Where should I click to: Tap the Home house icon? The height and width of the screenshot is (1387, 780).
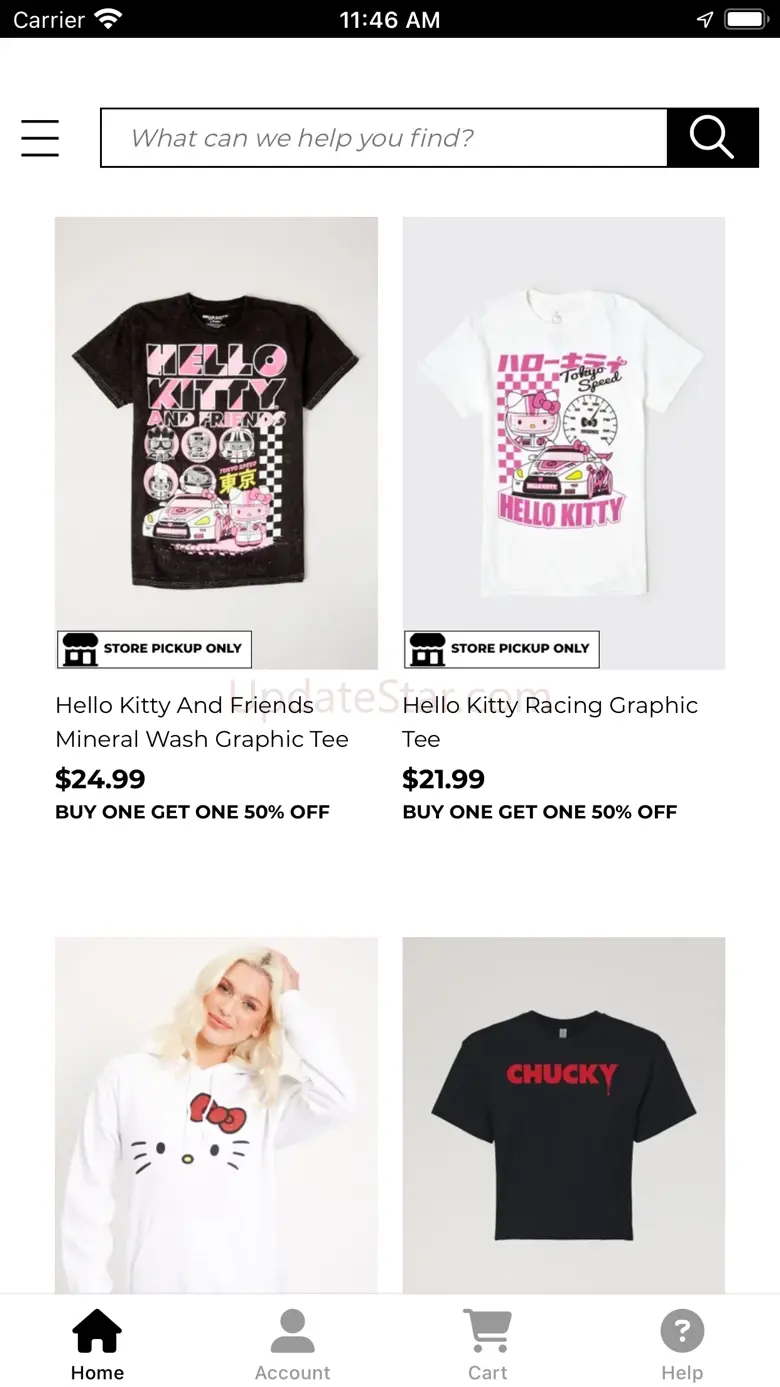point(97,1331)
